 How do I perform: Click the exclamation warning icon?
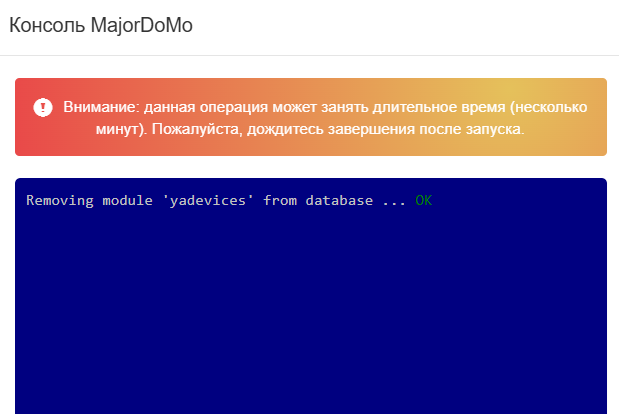[43, 107]
